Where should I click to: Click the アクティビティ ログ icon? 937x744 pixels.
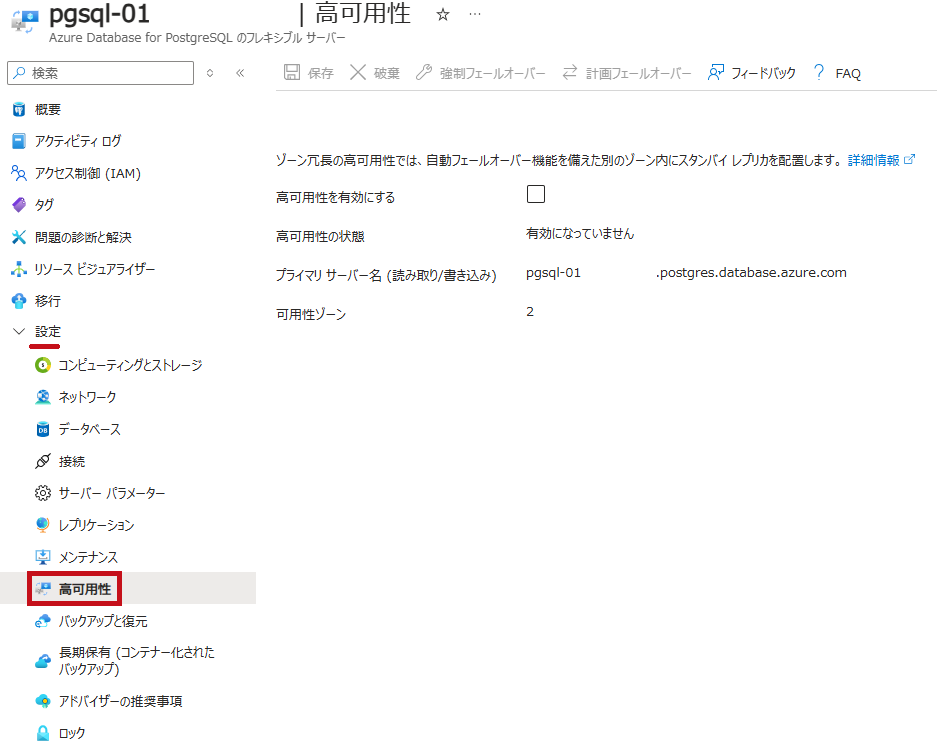click(x=19, y=141)
